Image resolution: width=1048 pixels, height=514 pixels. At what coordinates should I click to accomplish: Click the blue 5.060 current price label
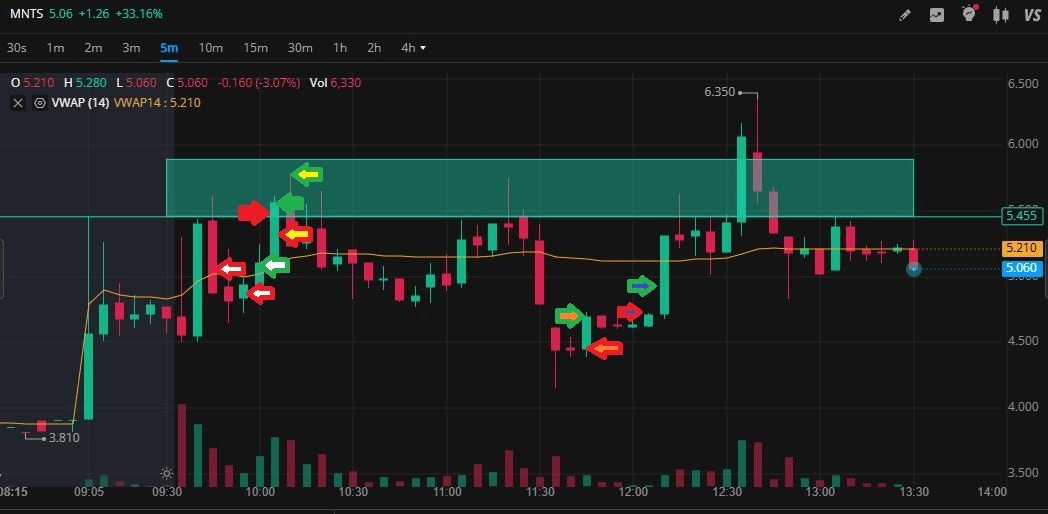point(1022,269)
